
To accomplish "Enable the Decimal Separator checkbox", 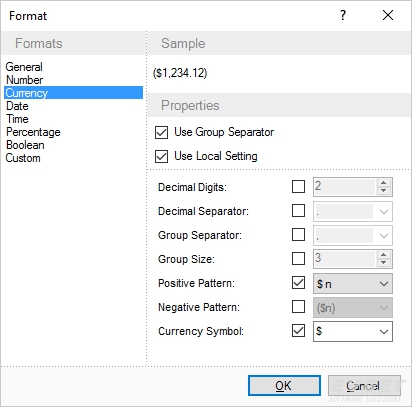I will 298,211.
